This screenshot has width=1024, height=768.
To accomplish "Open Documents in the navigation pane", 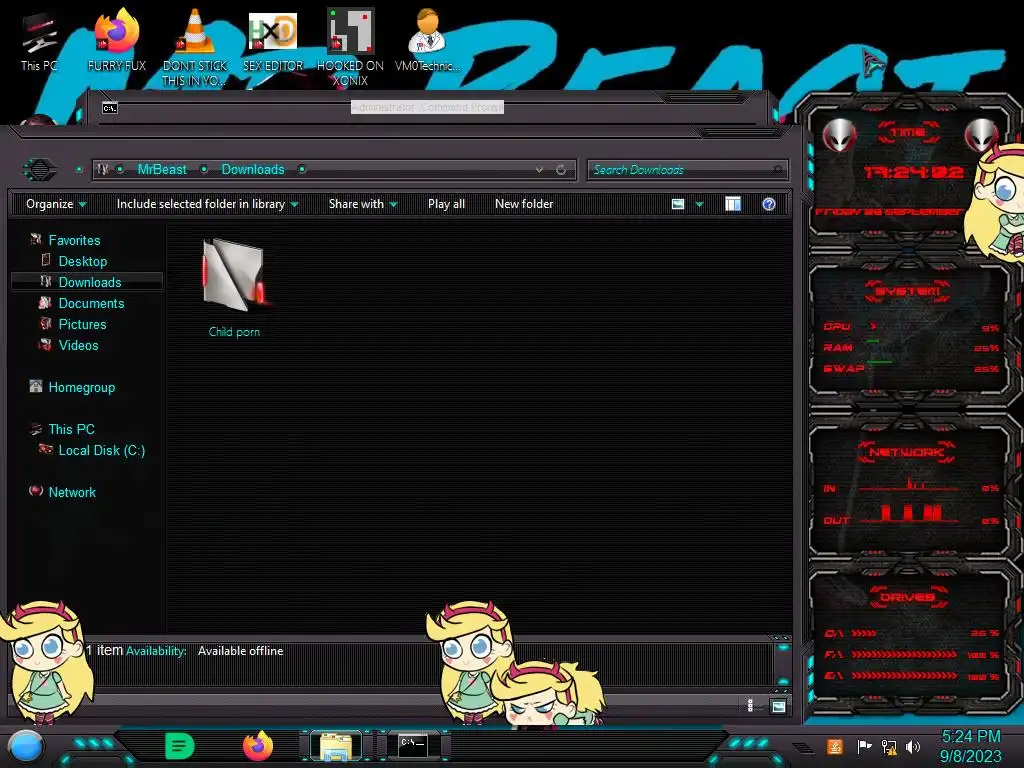I will (x=91, y=303).
